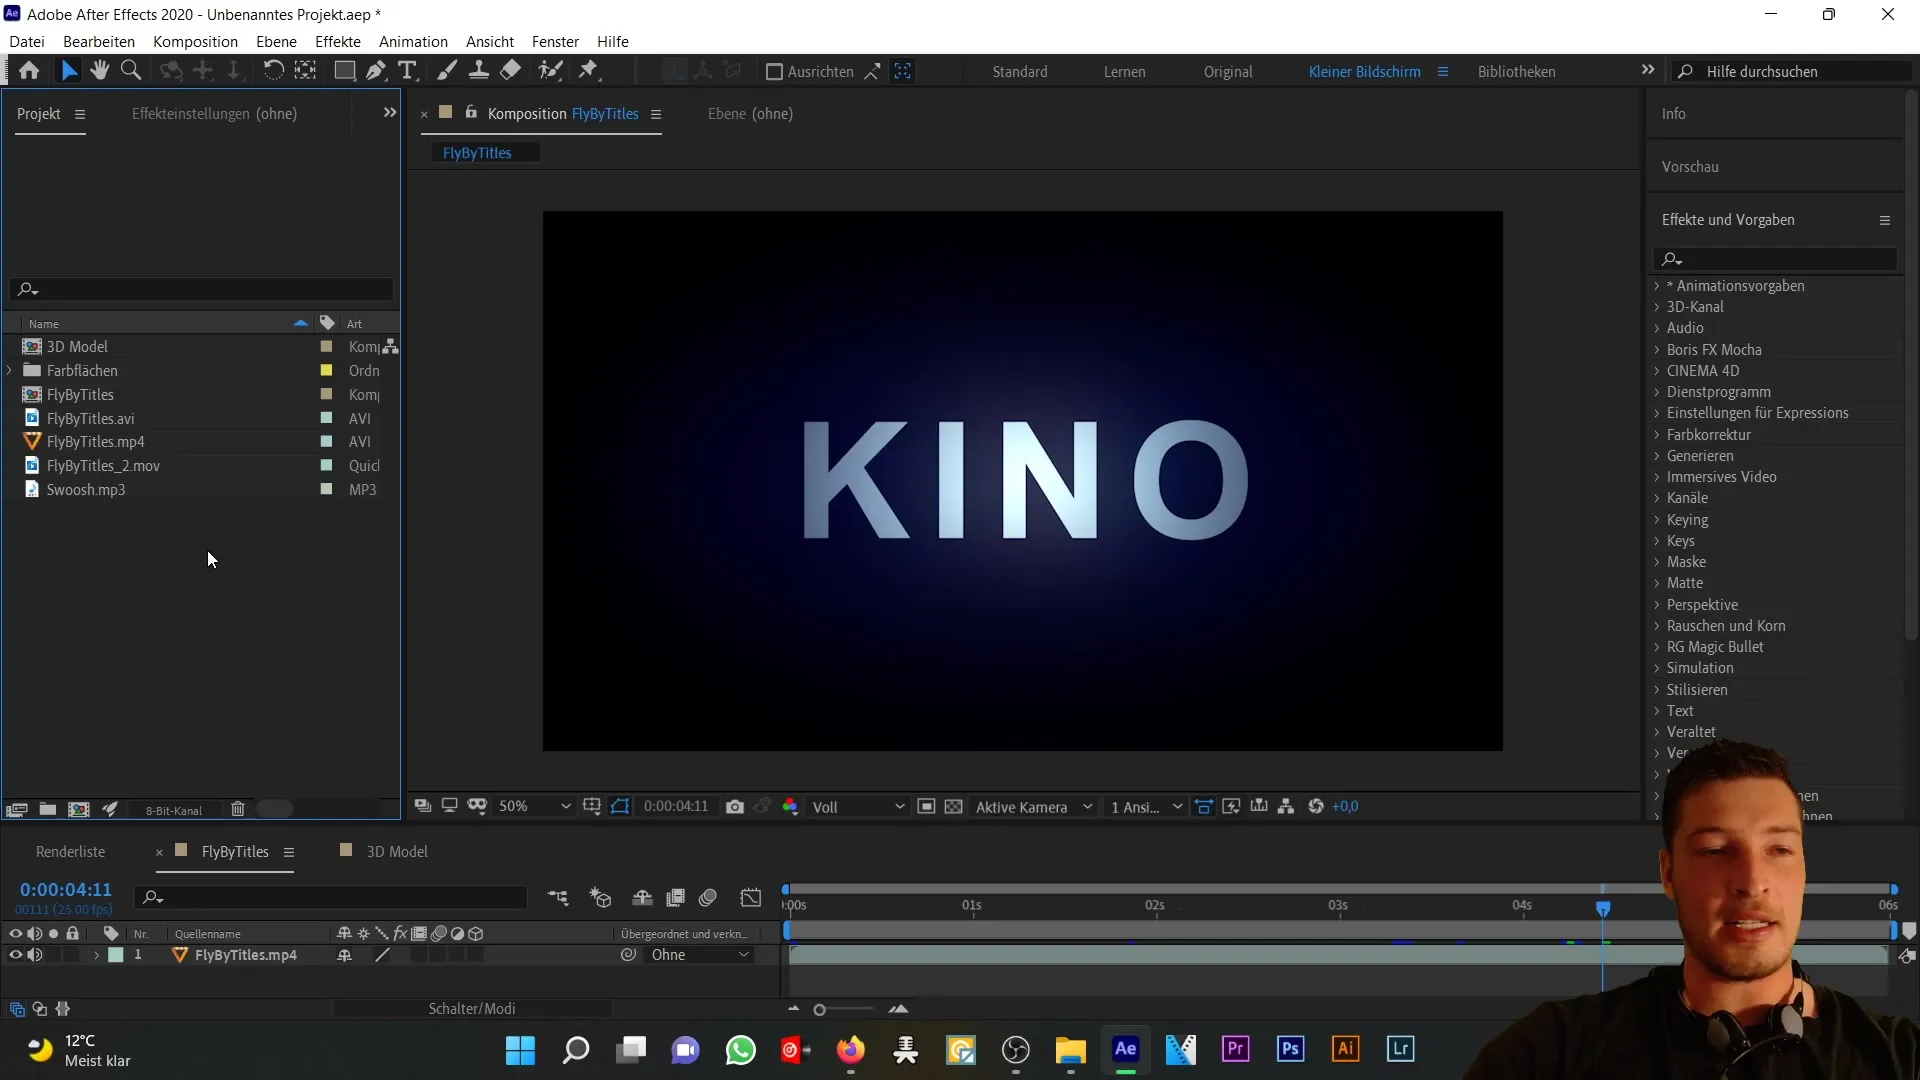The height and width of the screenshot is (1080, 1920).
Task: Click the FlyByTitles.mp4 layer label color swatch
Action: pos(116,956)
